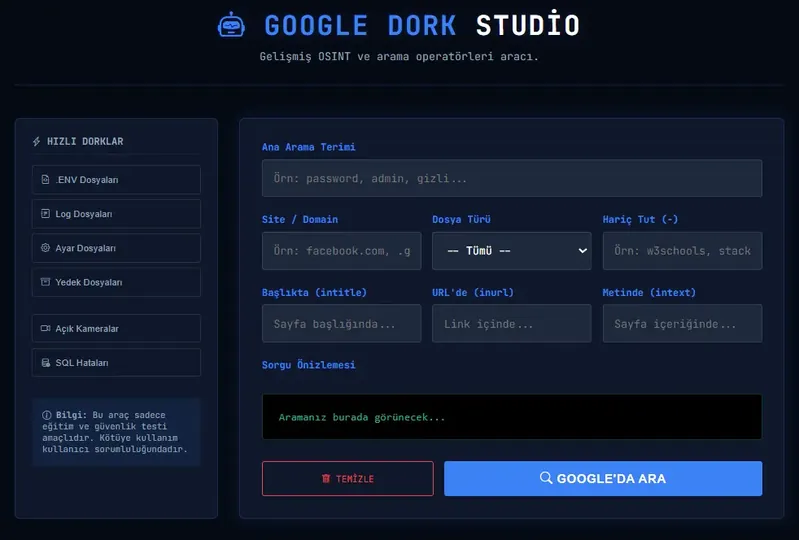The width and height of the screenshot is (799, 540).
Task: Click the robot logo icon in header
Action: 231,25
